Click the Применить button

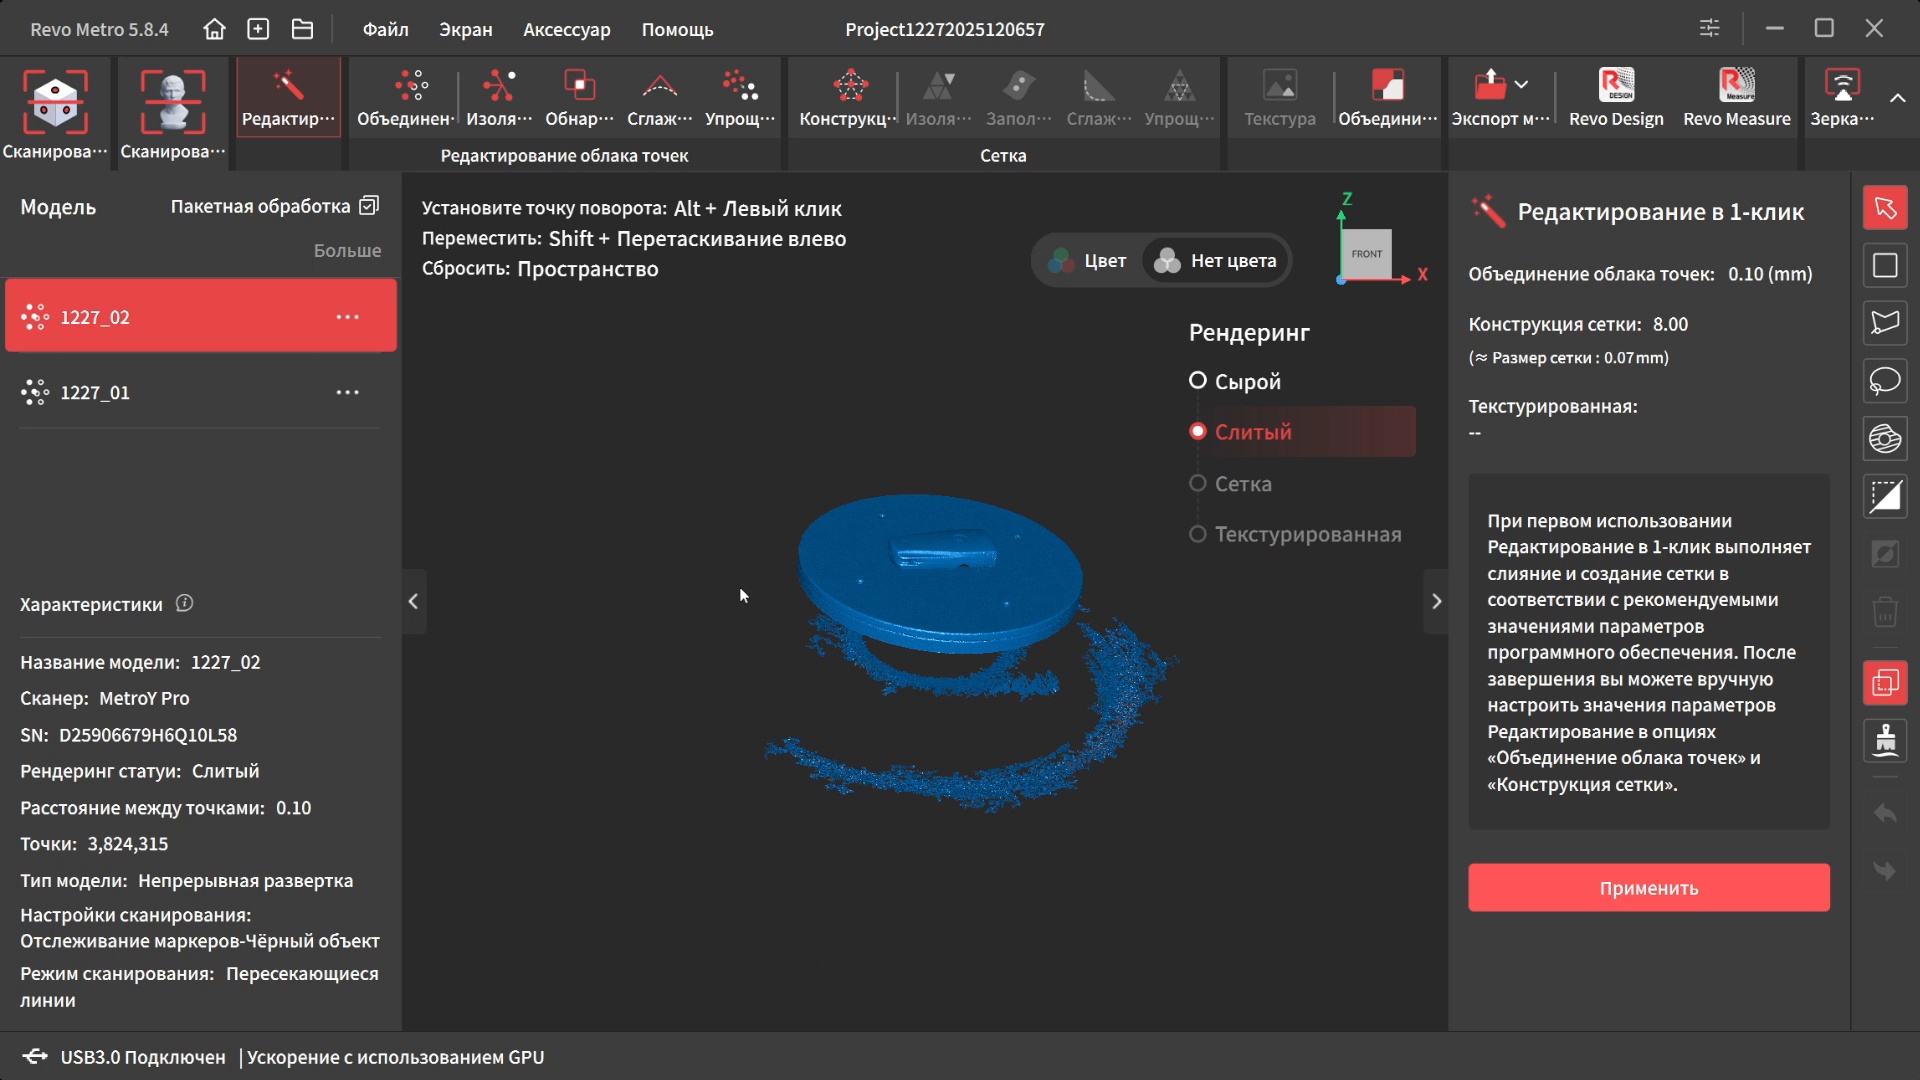click(x=1648, y=888)
